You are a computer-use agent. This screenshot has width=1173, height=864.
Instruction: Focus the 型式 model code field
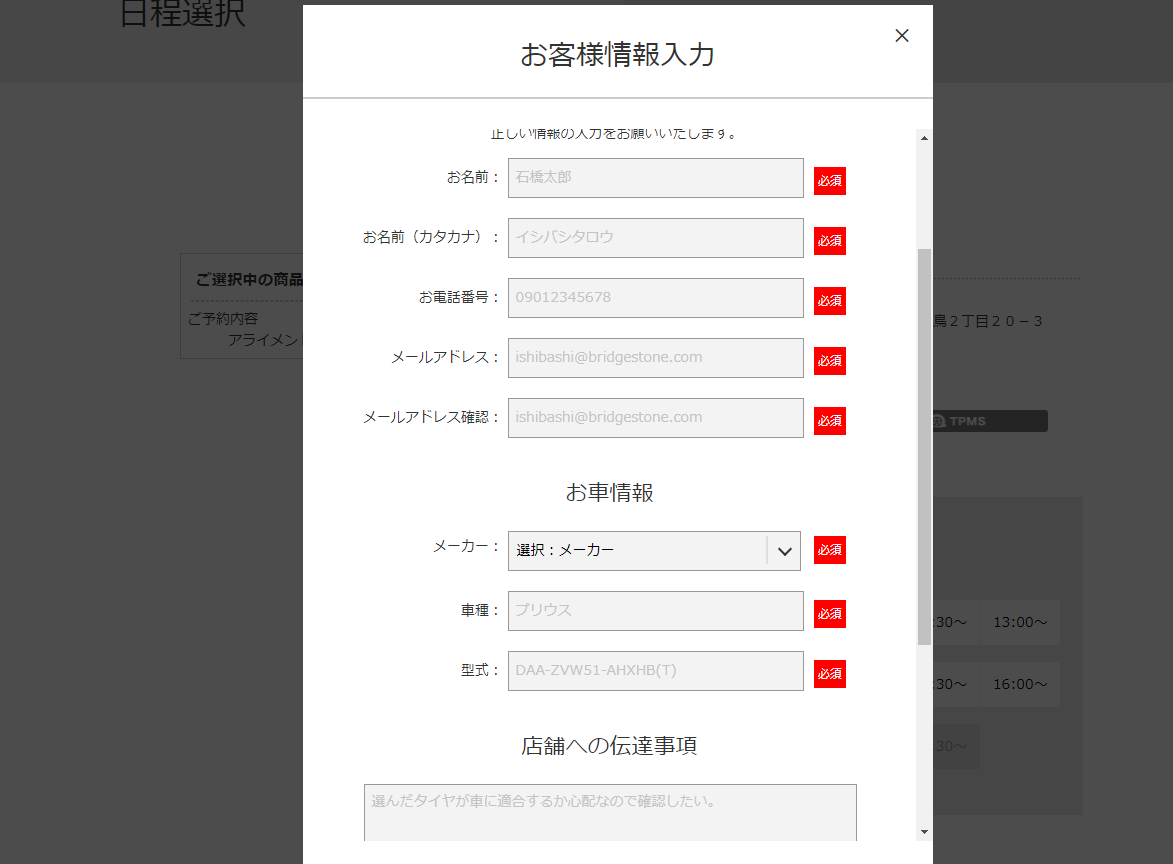point(655,671)
